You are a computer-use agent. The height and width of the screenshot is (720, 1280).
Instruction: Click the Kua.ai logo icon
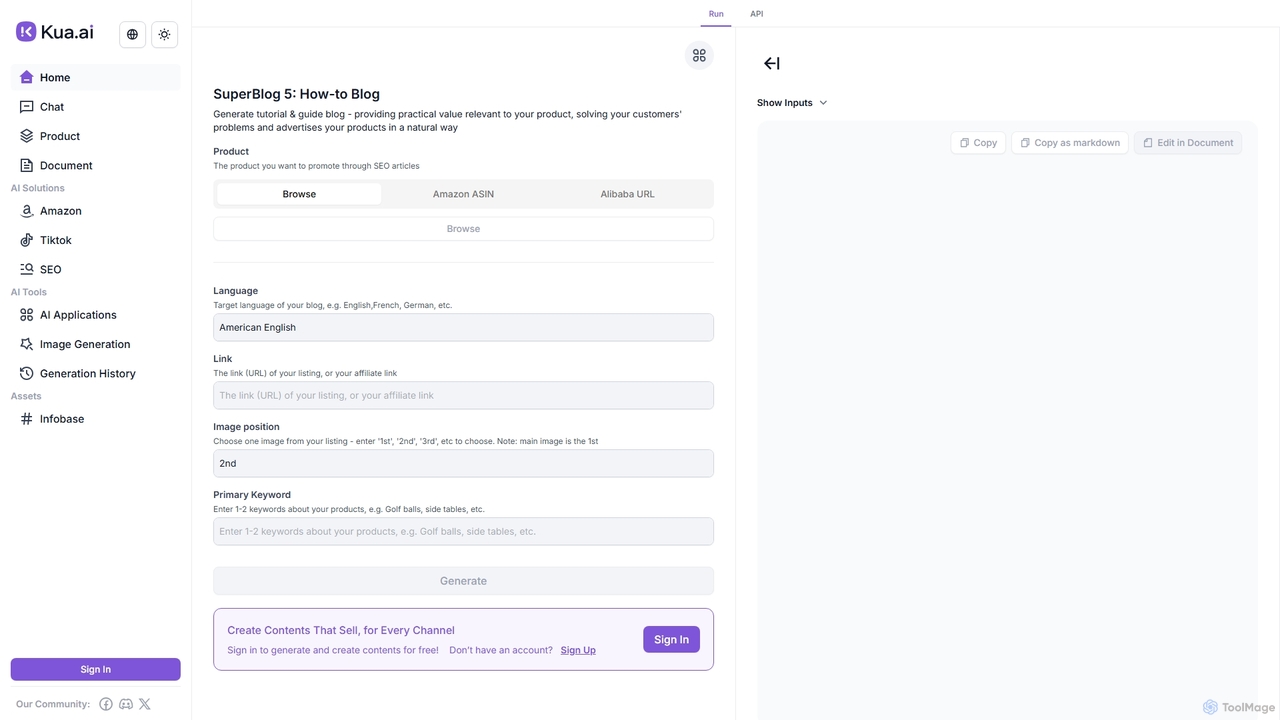[x=26, y=32]
